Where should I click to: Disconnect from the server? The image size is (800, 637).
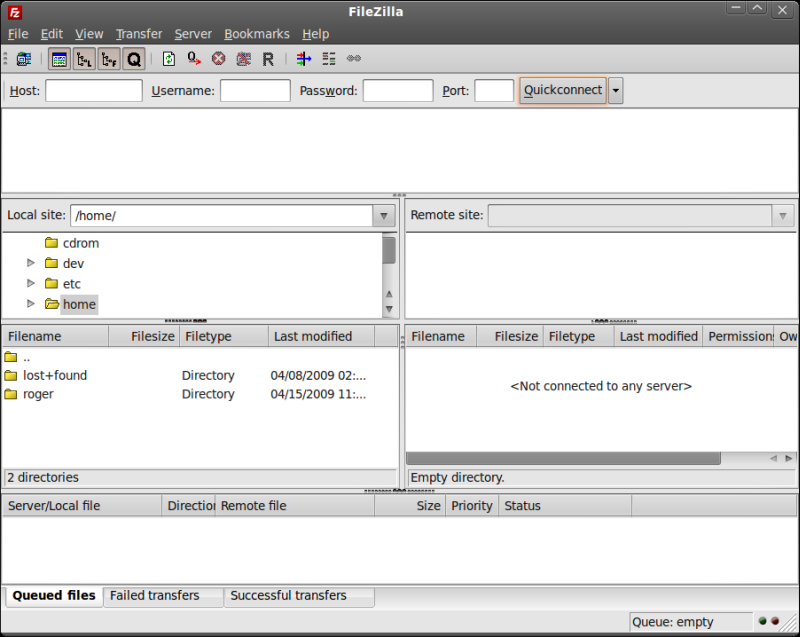coord(243,58)
